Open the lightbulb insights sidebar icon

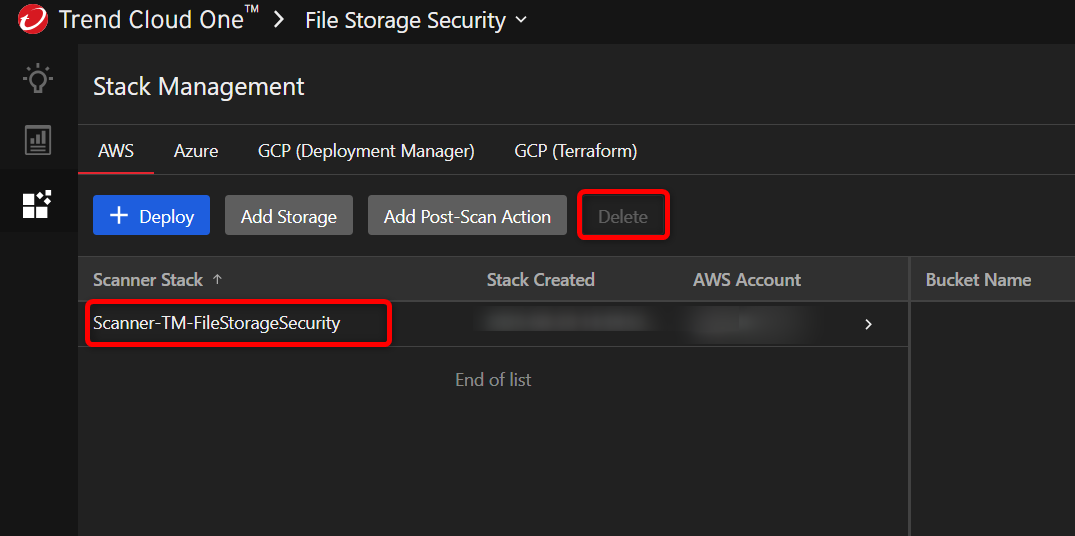(38, 79)
